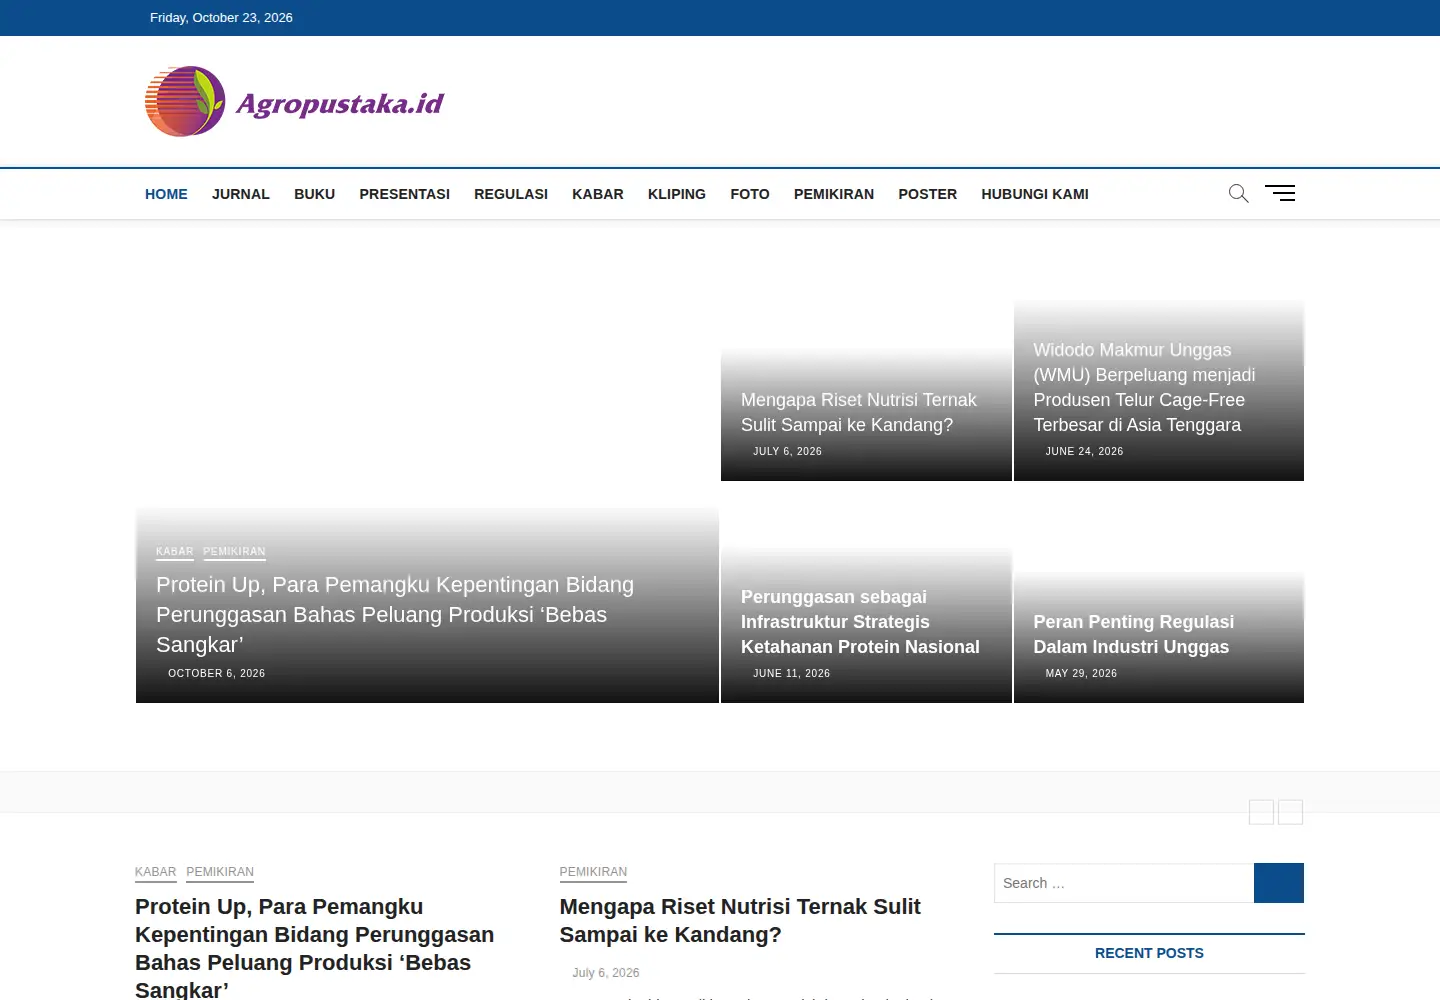Click 'JULY 6, 2026' date on slide

click(x=788, y=452)
